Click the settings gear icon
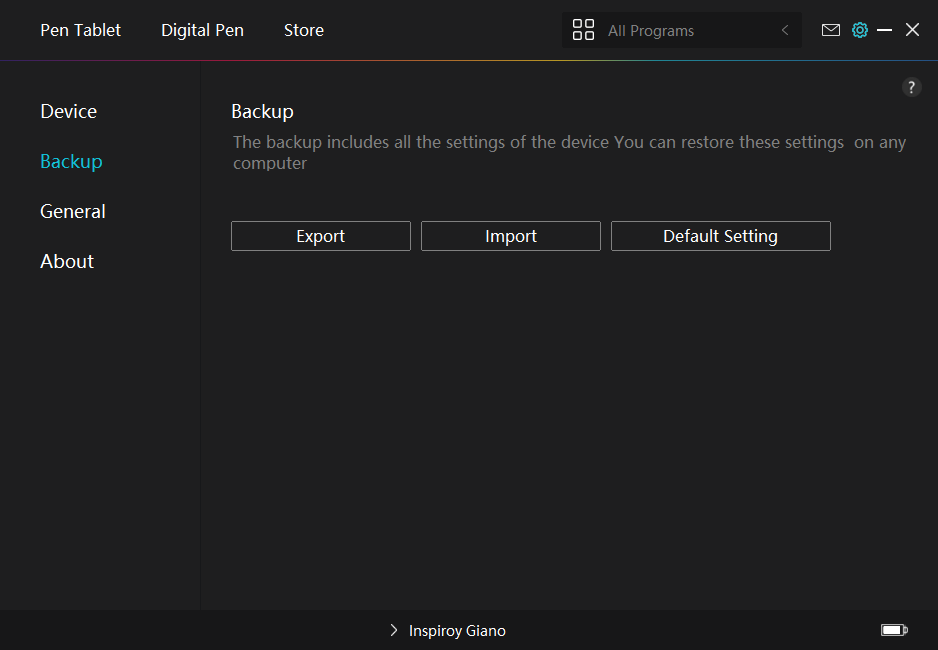 pos(859,30)
